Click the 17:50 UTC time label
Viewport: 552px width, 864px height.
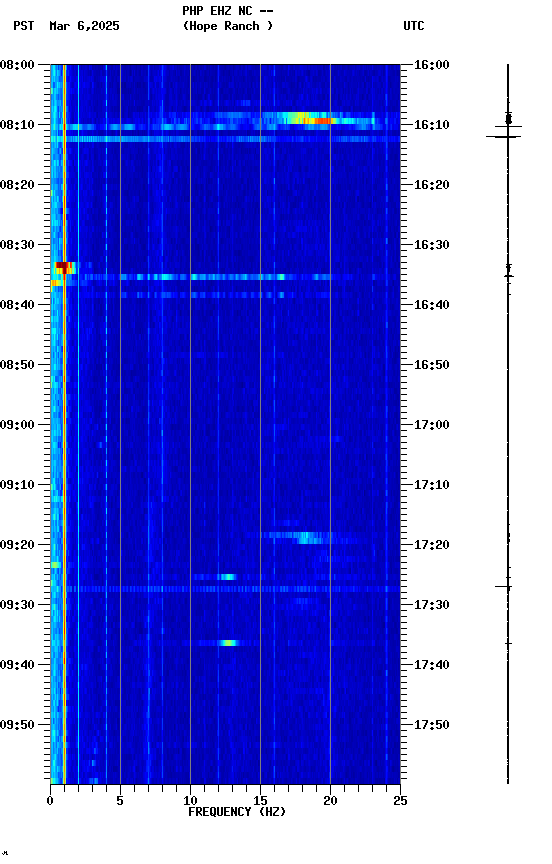pyautogui.click(x=431, y=725)
